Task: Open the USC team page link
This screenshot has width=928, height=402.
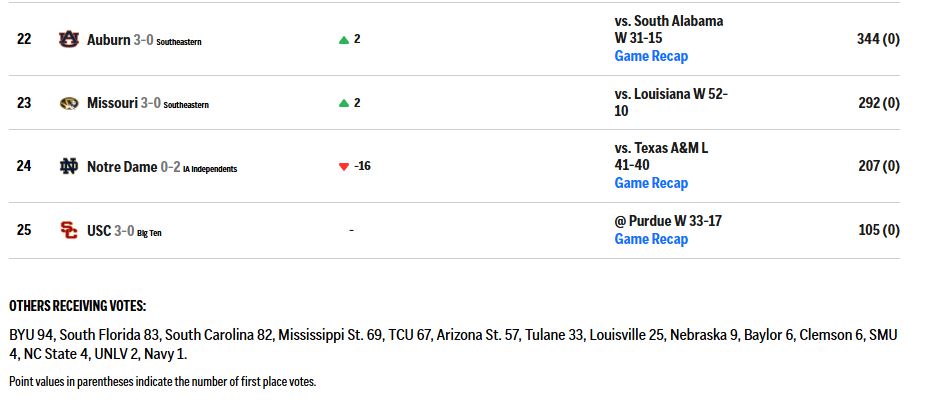Action: pyautogui.click(x=99, y=230)
